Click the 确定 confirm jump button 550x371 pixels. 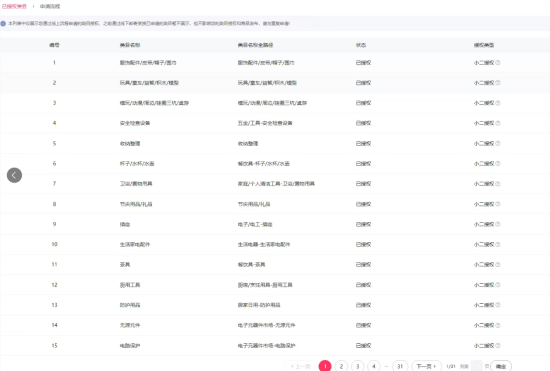[x=501, y=366]
